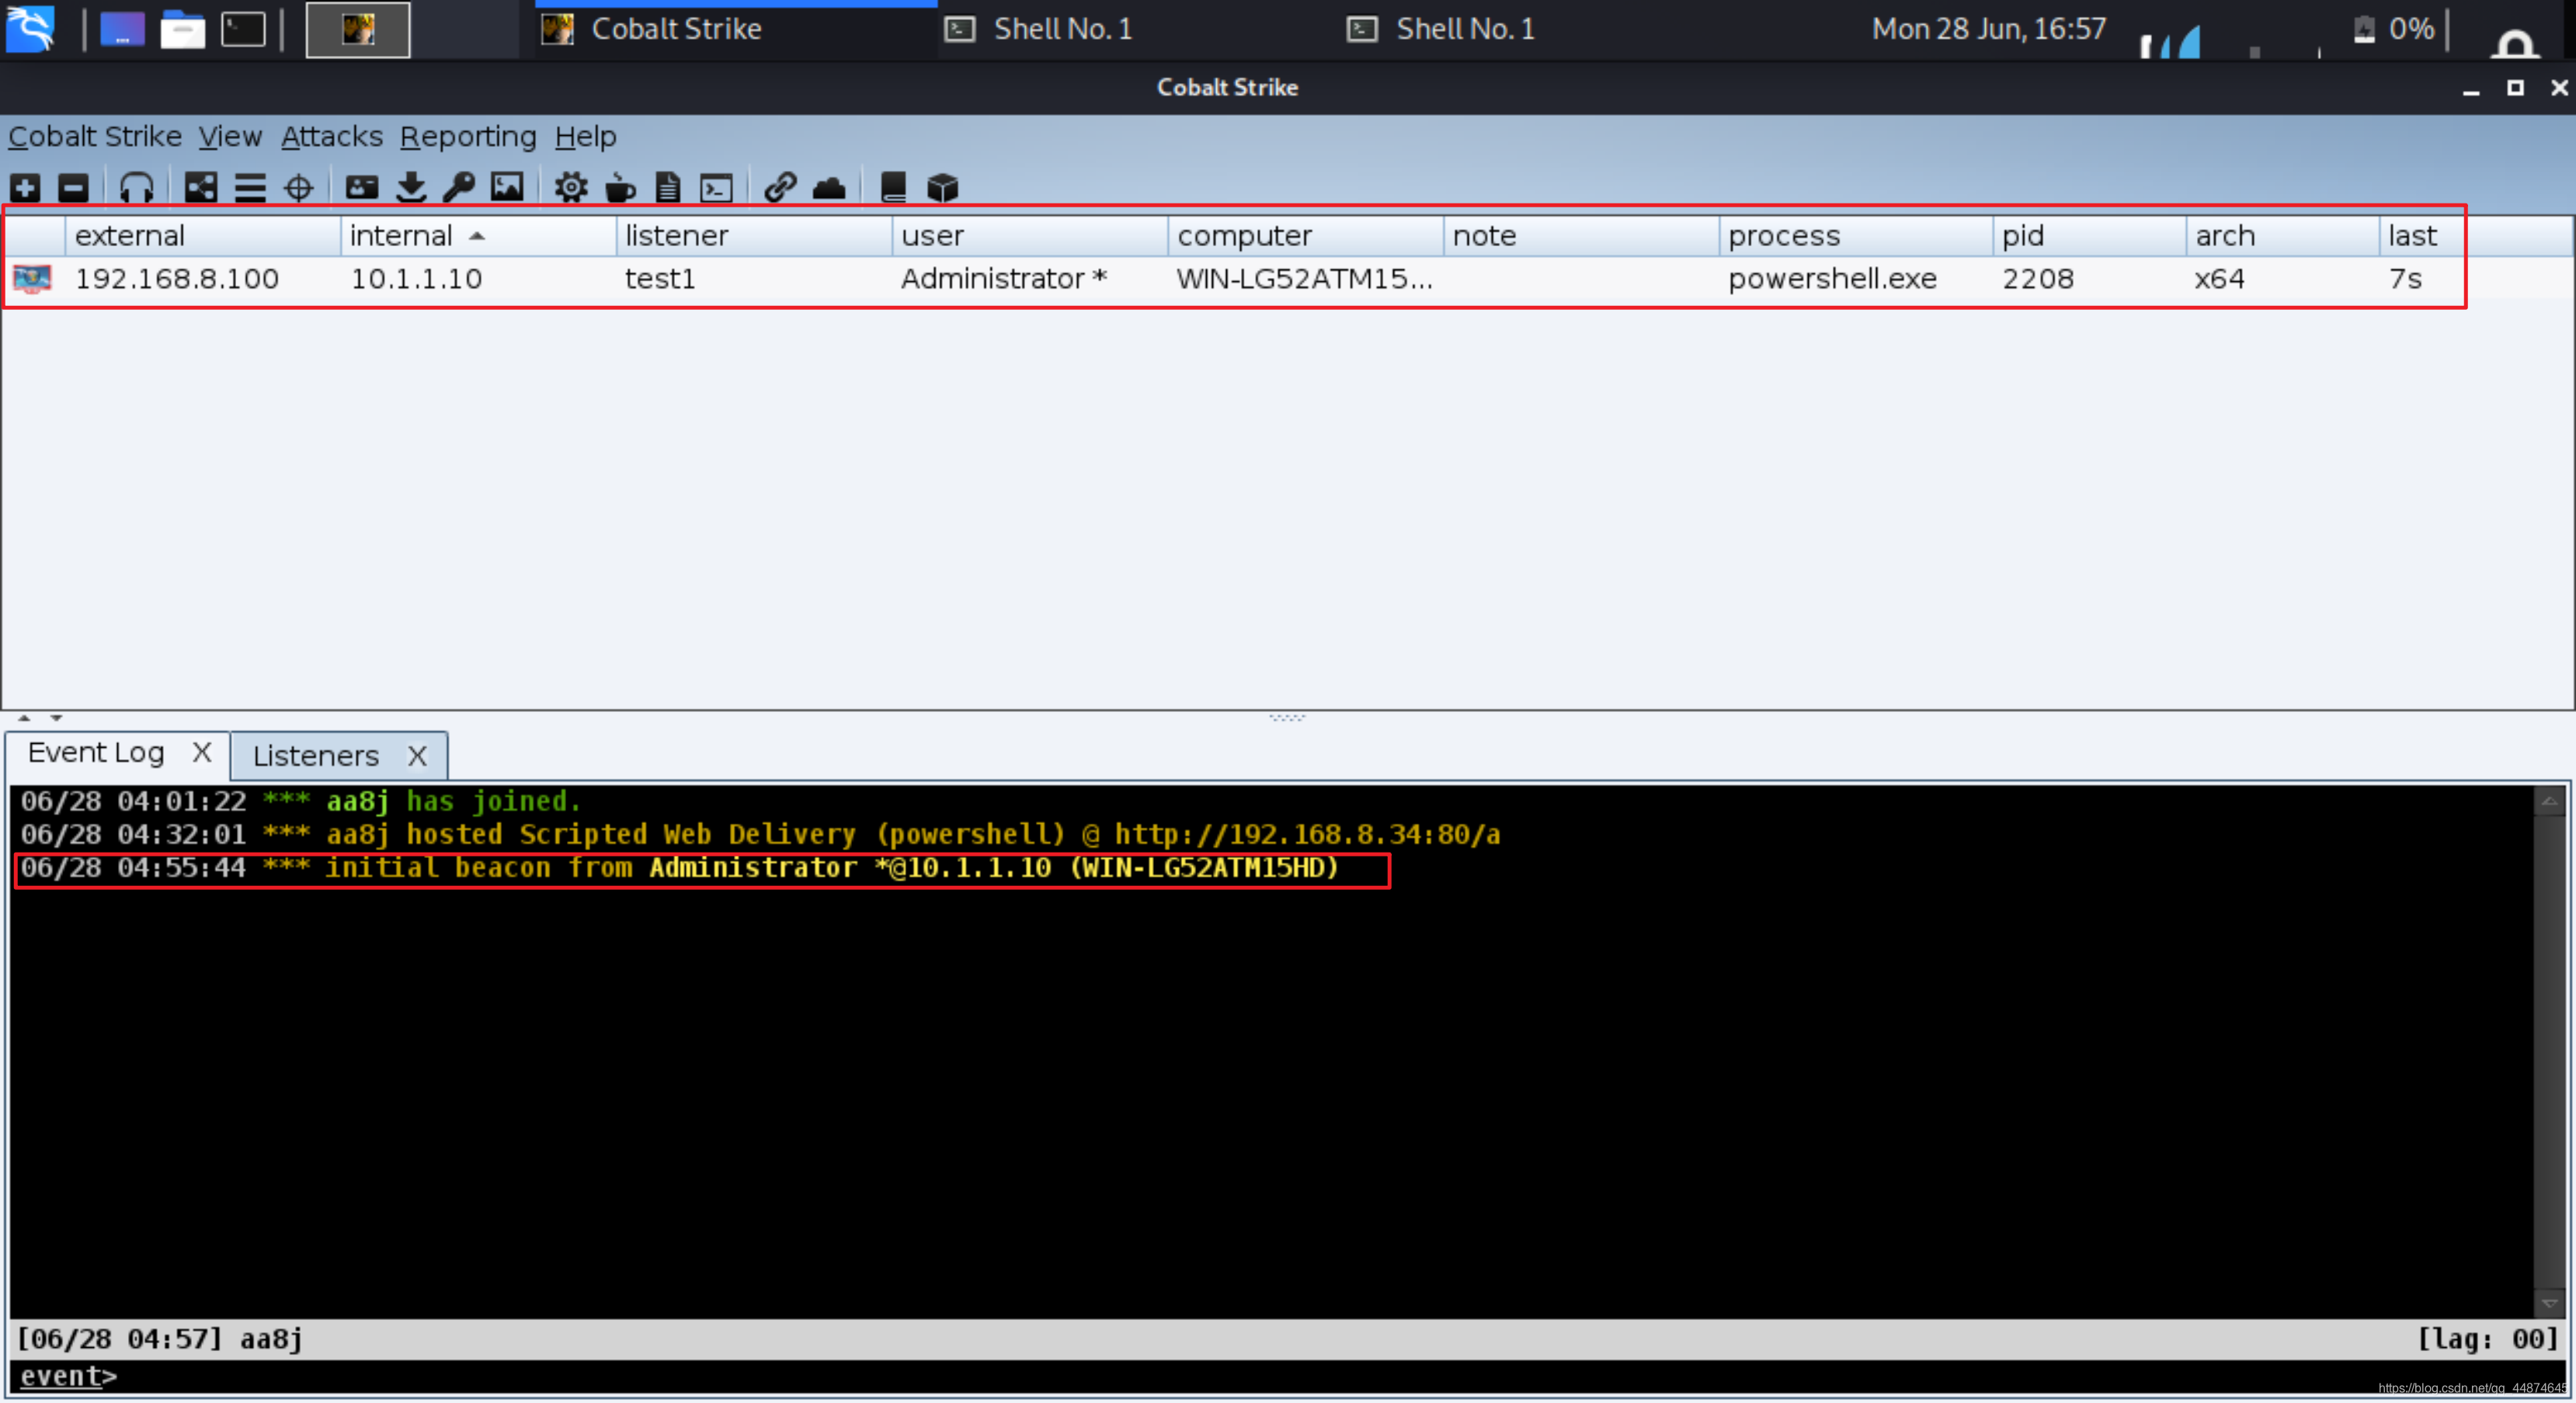
Task: Switch to target table view icon
Action: click(298, 187)
